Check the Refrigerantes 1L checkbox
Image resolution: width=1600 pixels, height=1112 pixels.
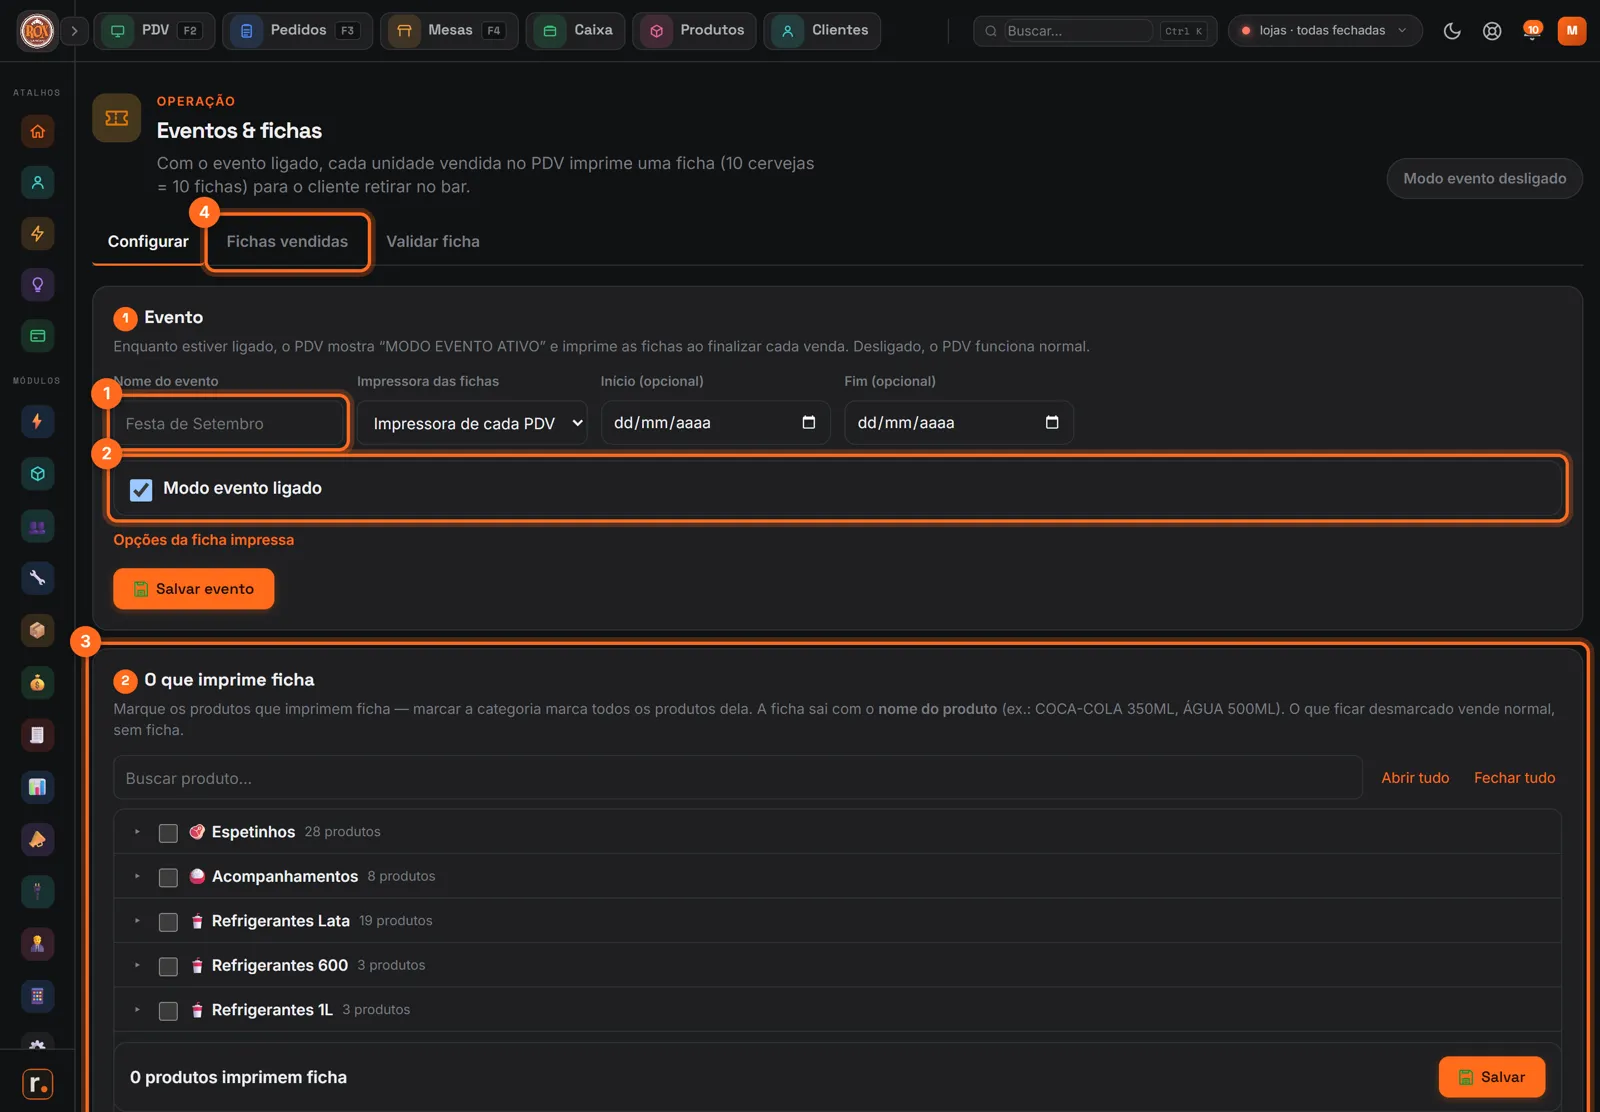tap(168, 1011)
